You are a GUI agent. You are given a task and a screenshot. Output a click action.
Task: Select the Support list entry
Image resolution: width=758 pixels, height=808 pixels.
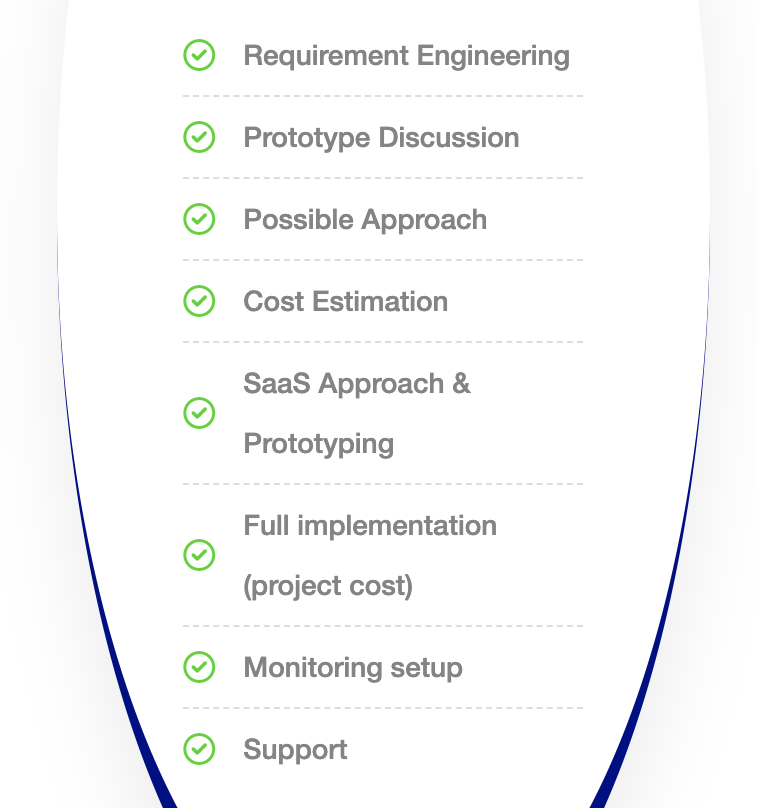(295, 749)
